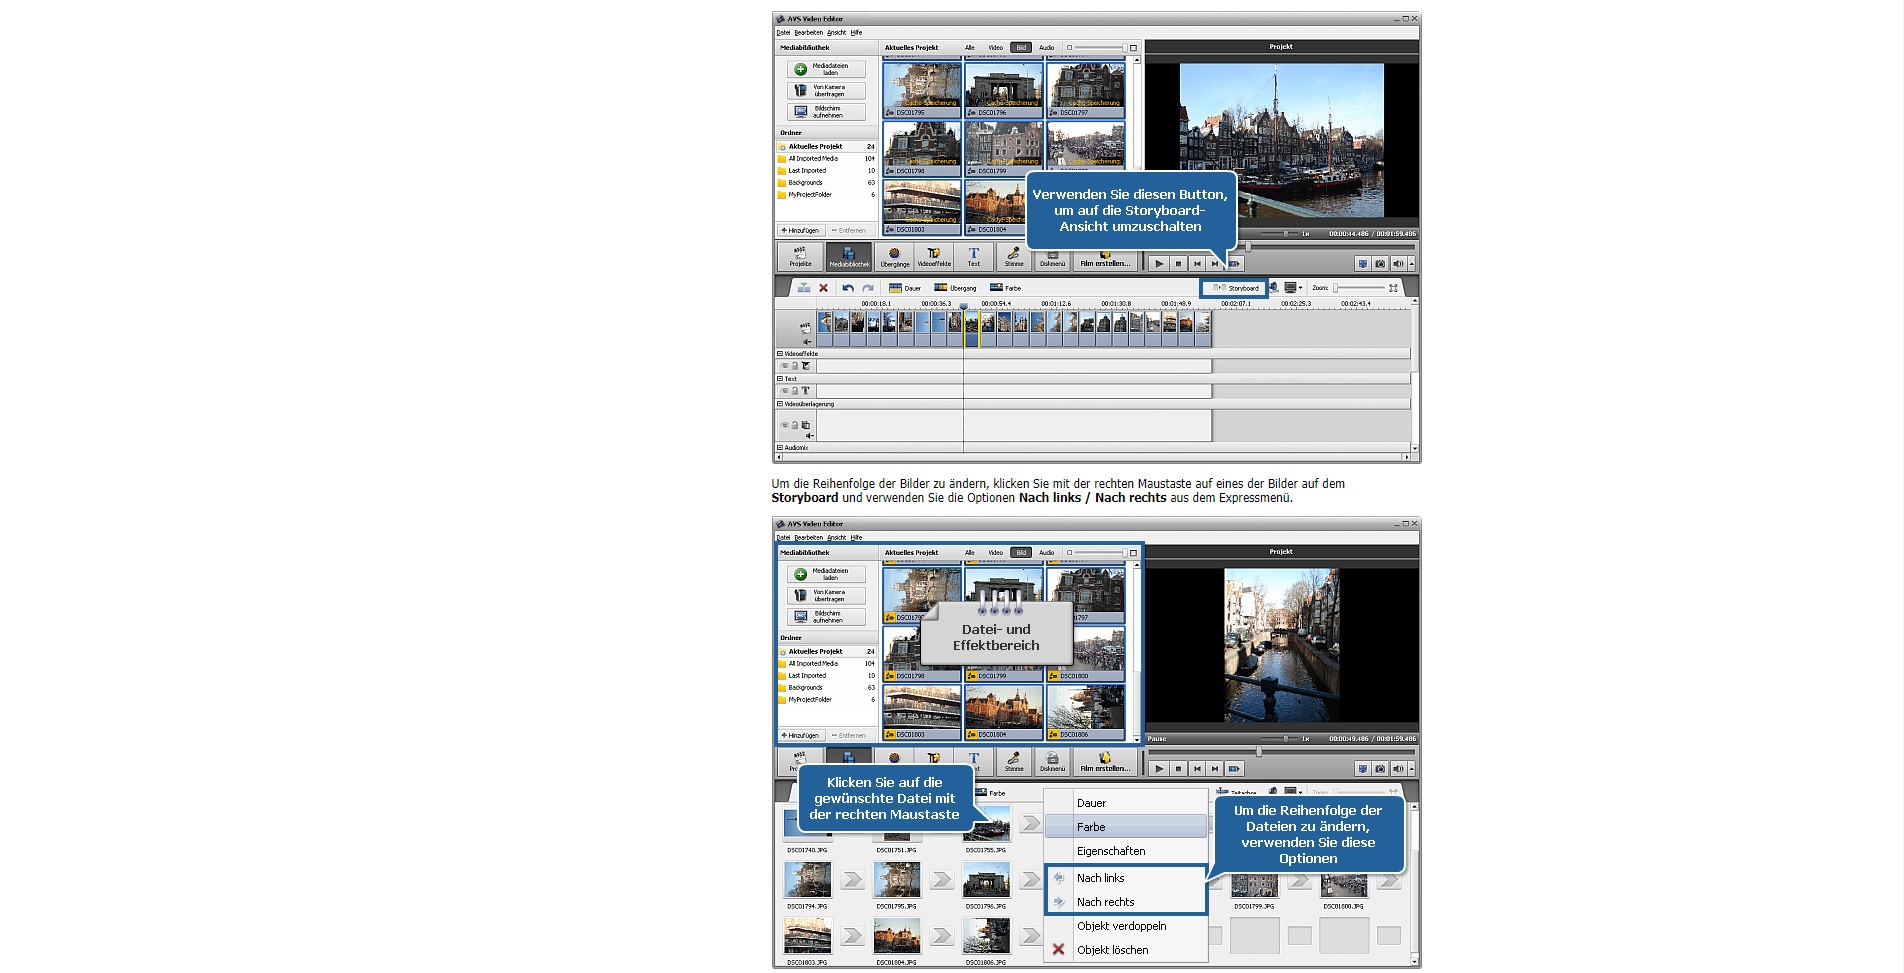Image resolution: width=1904 pixels, height=973 pixels.
Task: Mute volume speaker in timeline-view preview controls
Action: pos(1397,264)
